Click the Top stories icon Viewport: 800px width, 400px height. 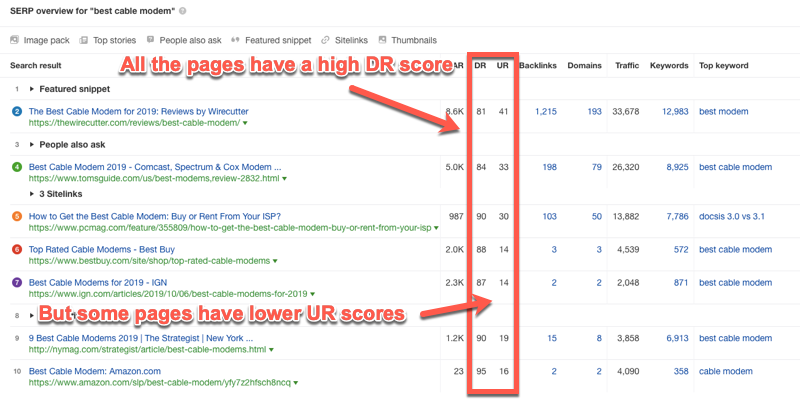pyautogui.click(x=84, y=41)
